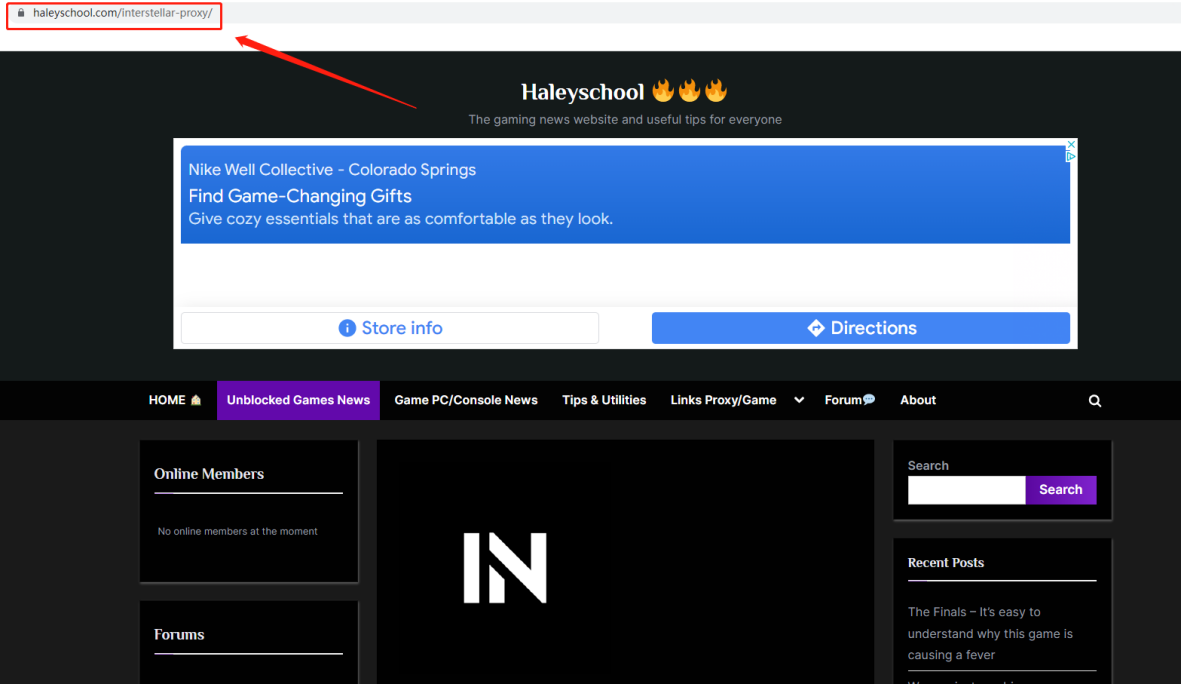Click the Haleyschool site title
Image resolution: width=1181 pixels, height=684 pixels.
(x=582, y=92)
